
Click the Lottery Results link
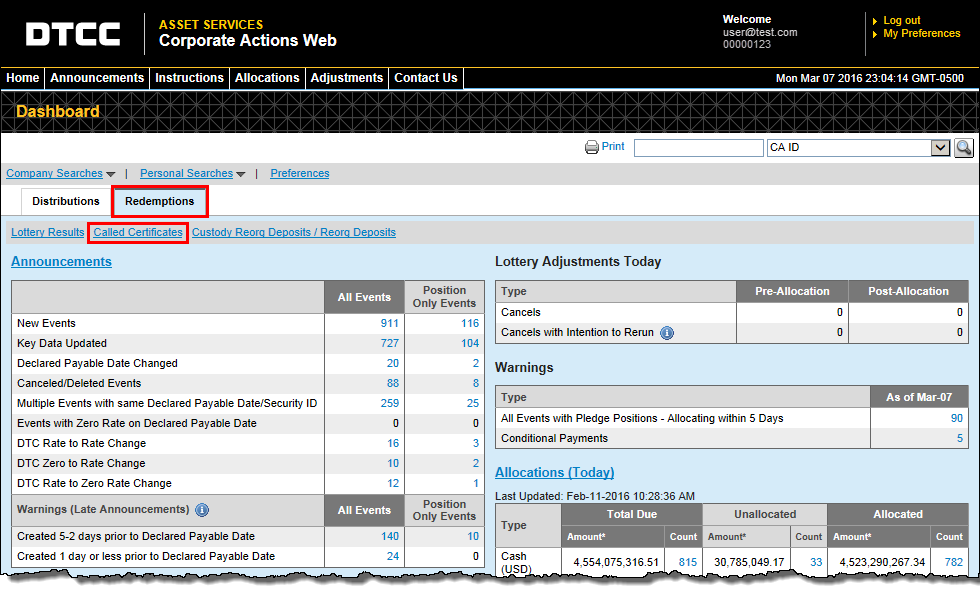click(x=48, y=232)
